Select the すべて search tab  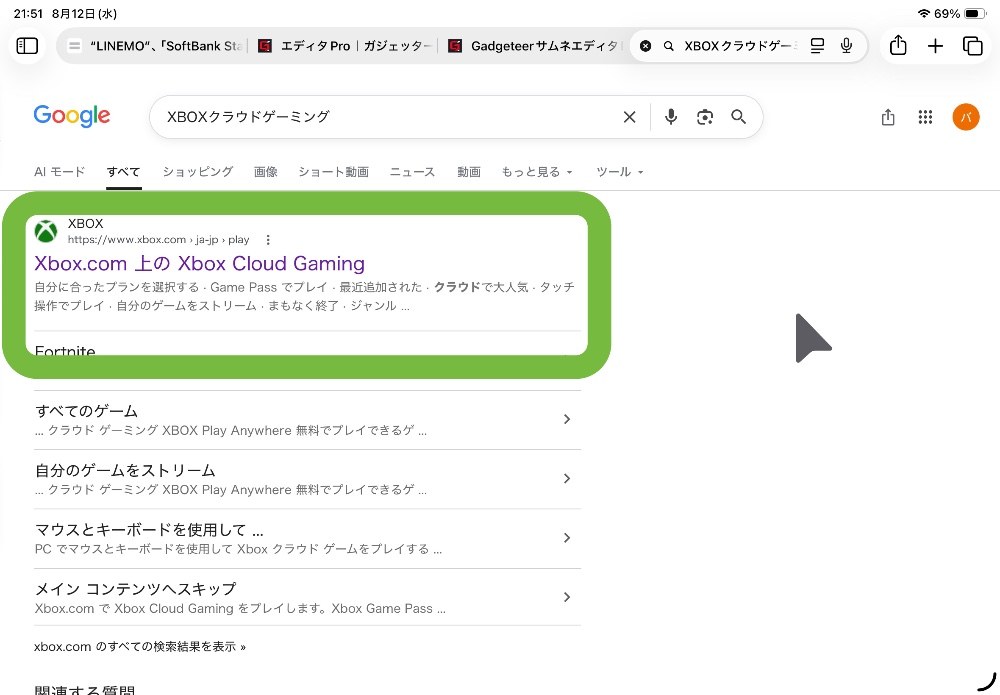[123, 172]
